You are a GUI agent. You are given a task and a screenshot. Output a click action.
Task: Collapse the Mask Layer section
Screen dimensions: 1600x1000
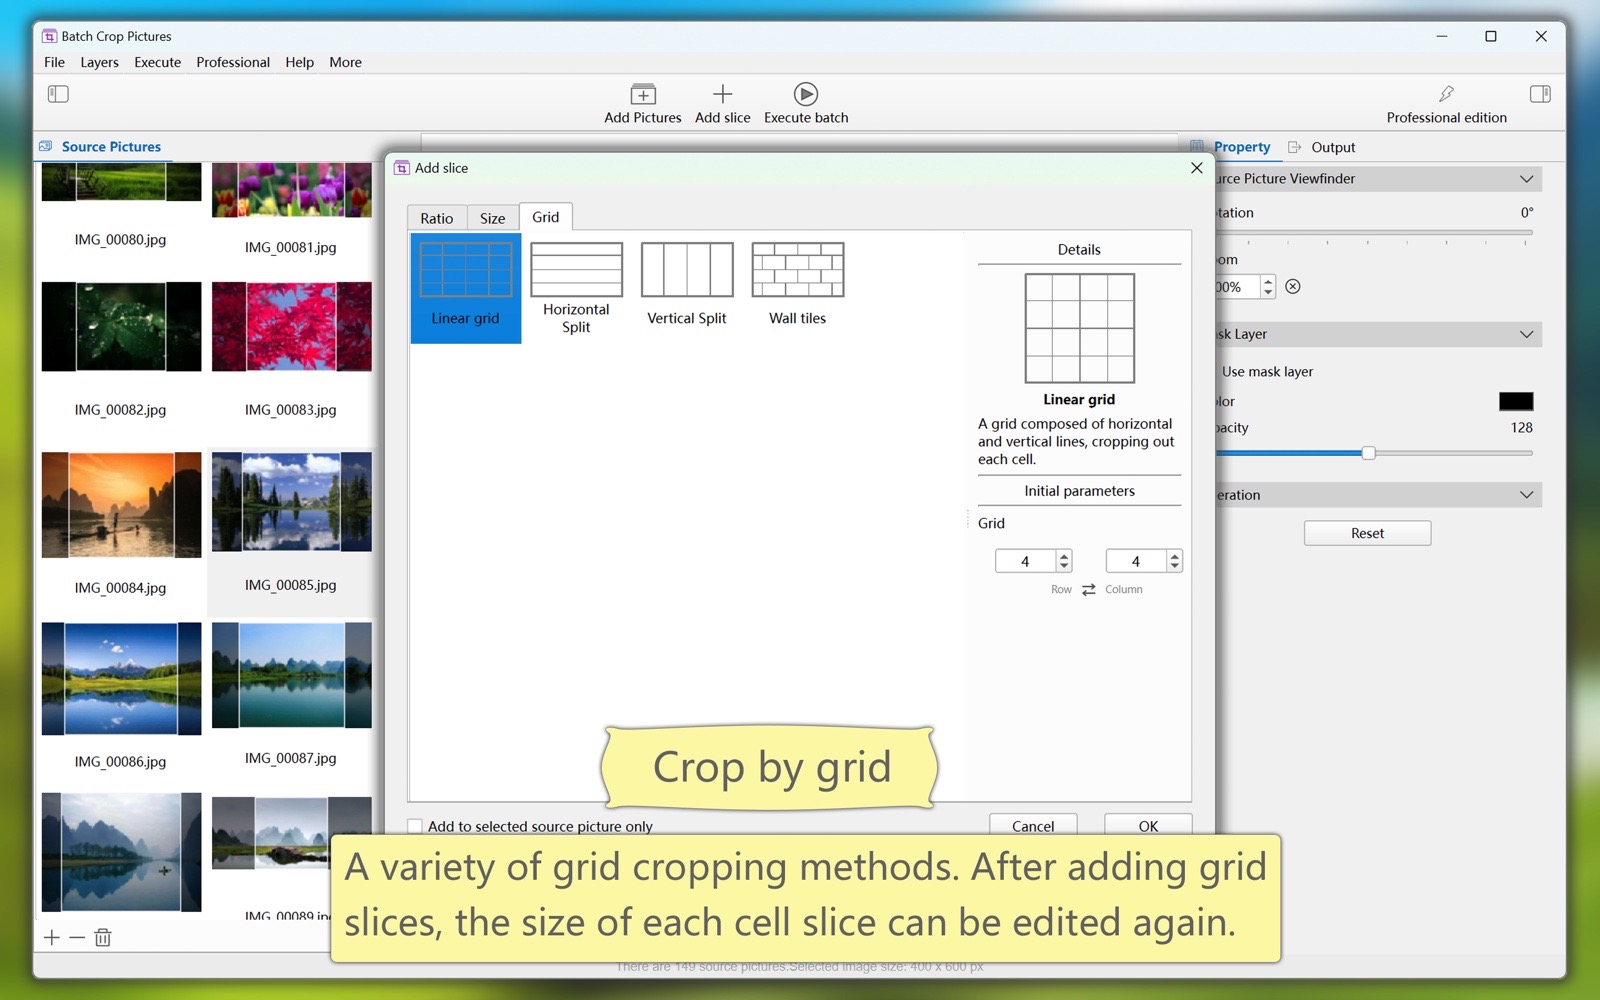tap(1526, 334)
